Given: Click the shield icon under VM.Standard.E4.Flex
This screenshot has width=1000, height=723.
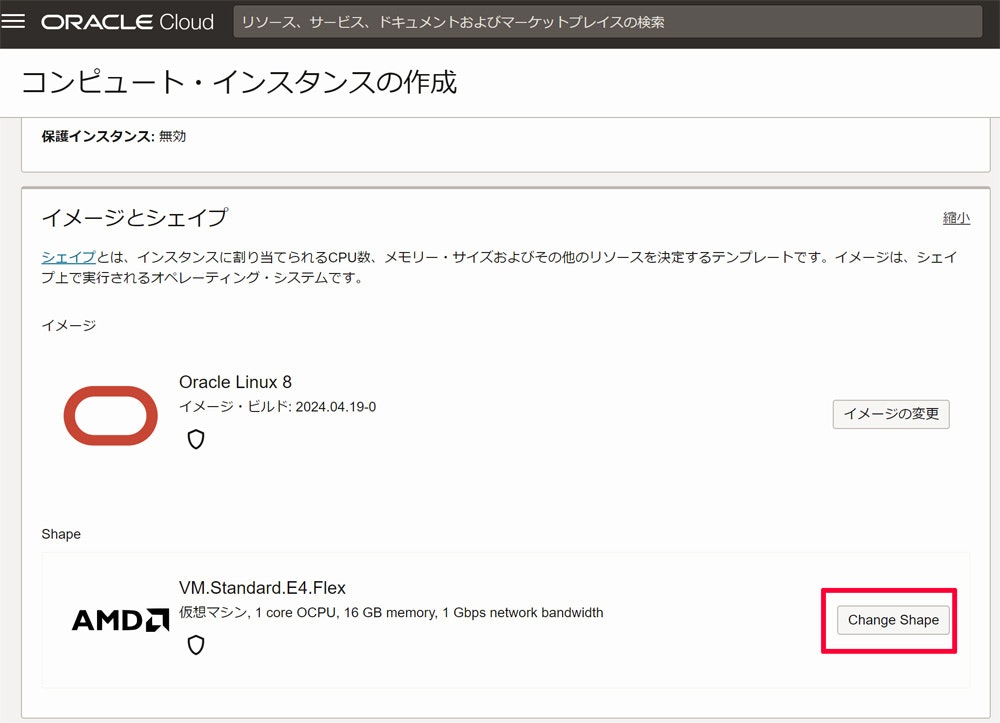Looking at the screenshot, I should pos(196,645).
